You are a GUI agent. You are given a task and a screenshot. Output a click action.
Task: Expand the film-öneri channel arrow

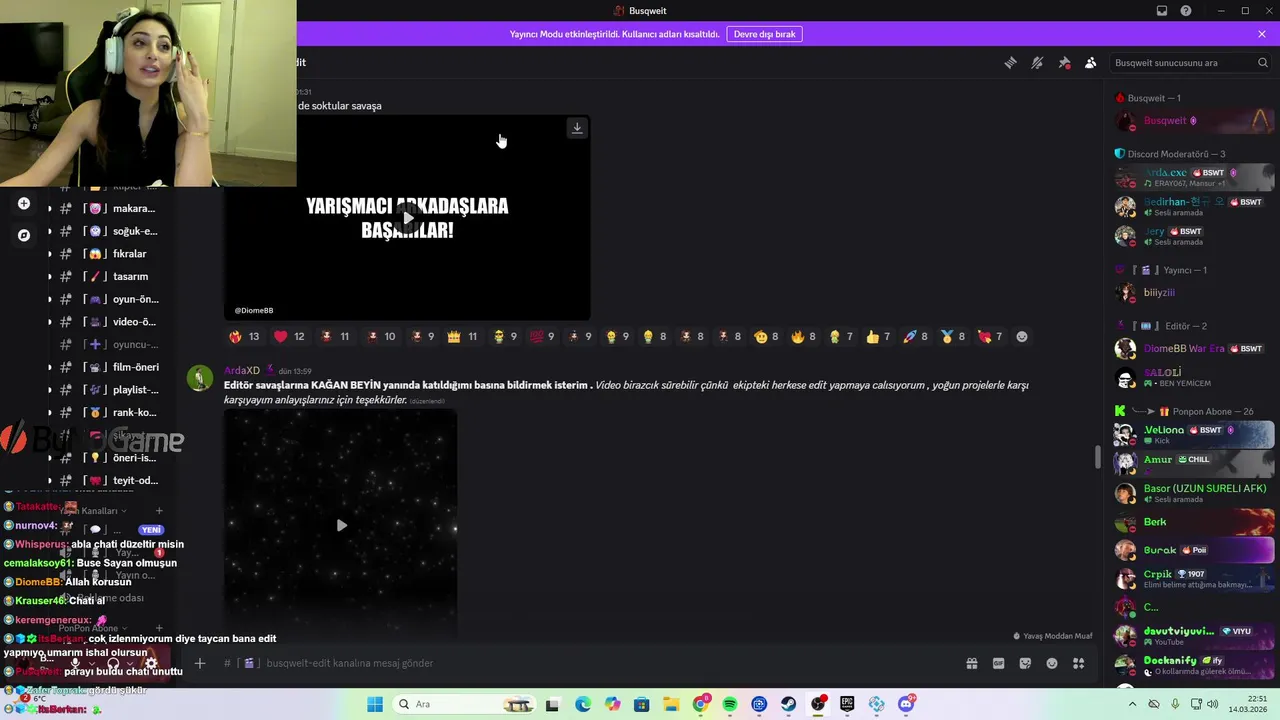[x=50, y=367]
